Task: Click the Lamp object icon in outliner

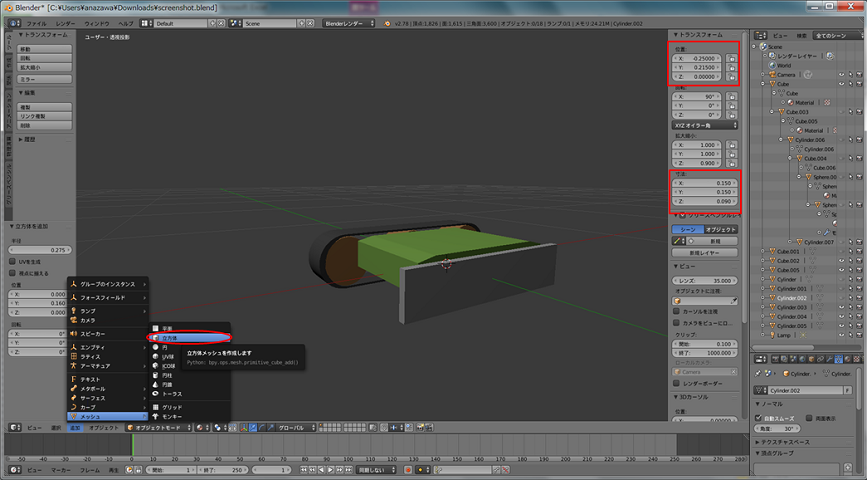Action: point(771,335)
